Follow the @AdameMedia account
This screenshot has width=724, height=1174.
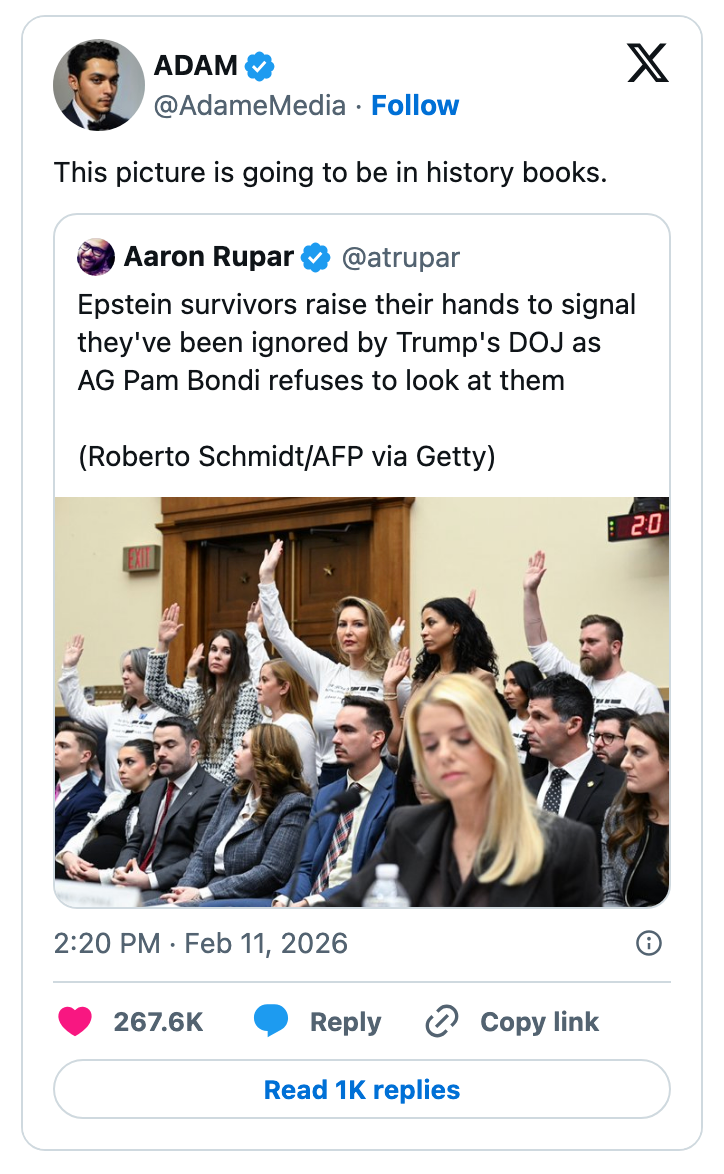click(415, 105)
